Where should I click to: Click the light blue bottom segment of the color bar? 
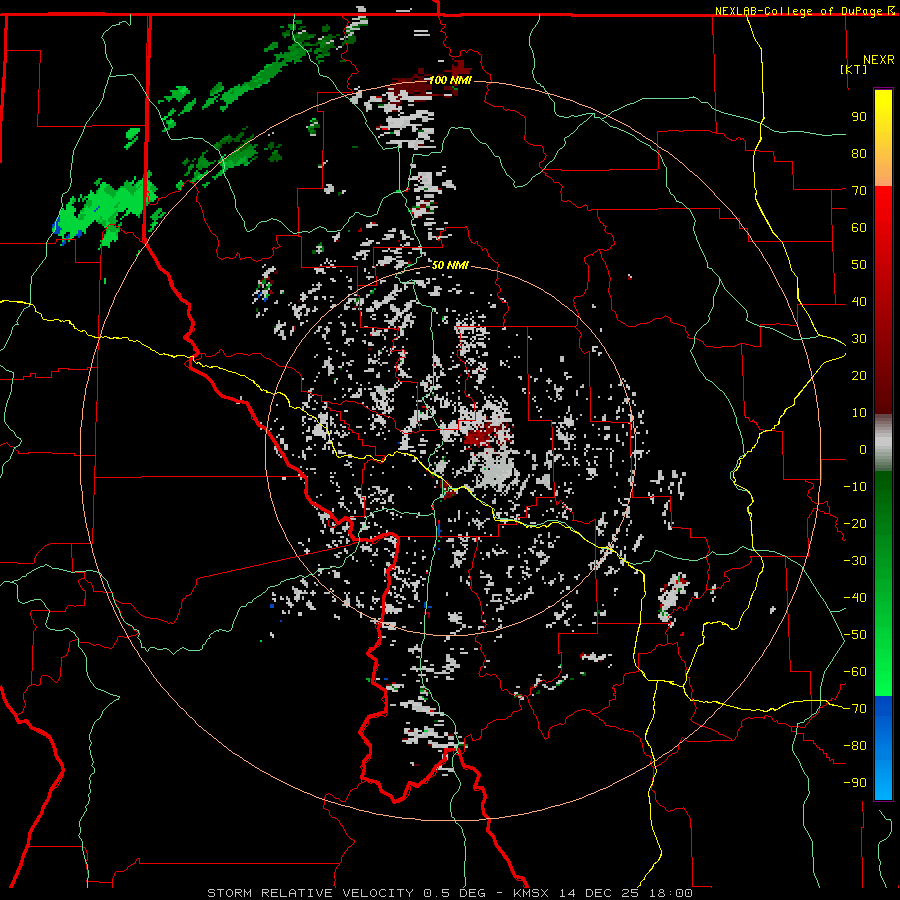pos(883,781)
